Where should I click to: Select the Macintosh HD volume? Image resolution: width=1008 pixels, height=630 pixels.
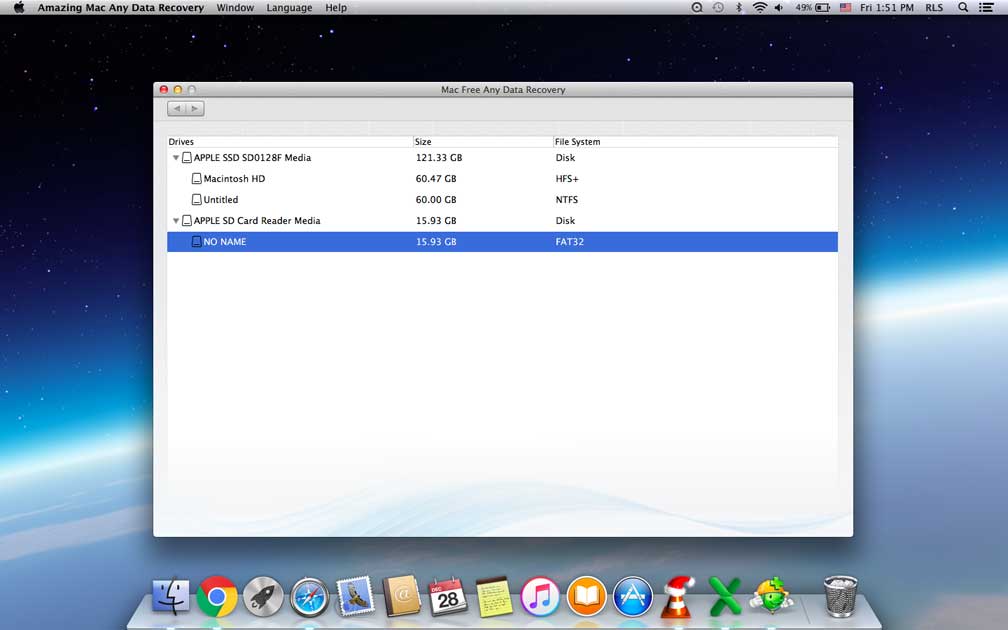pos(234,179)
